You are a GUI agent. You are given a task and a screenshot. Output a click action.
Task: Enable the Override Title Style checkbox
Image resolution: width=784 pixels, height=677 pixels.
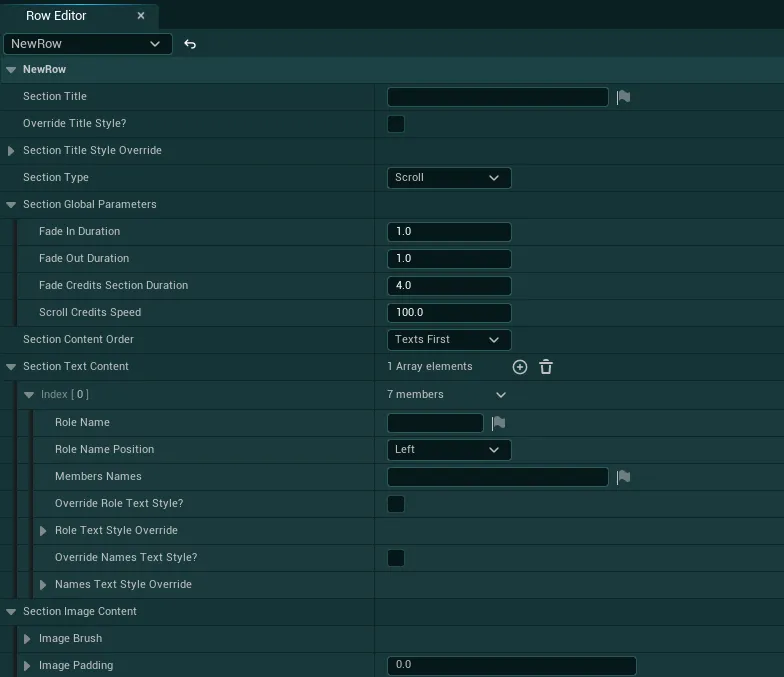pyautogui.click(x=396, y=124)
